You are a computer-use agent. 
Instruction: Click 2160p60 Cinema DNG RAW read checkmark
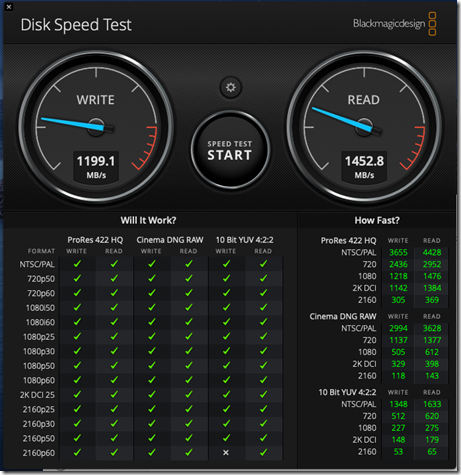tap(189, 452)
